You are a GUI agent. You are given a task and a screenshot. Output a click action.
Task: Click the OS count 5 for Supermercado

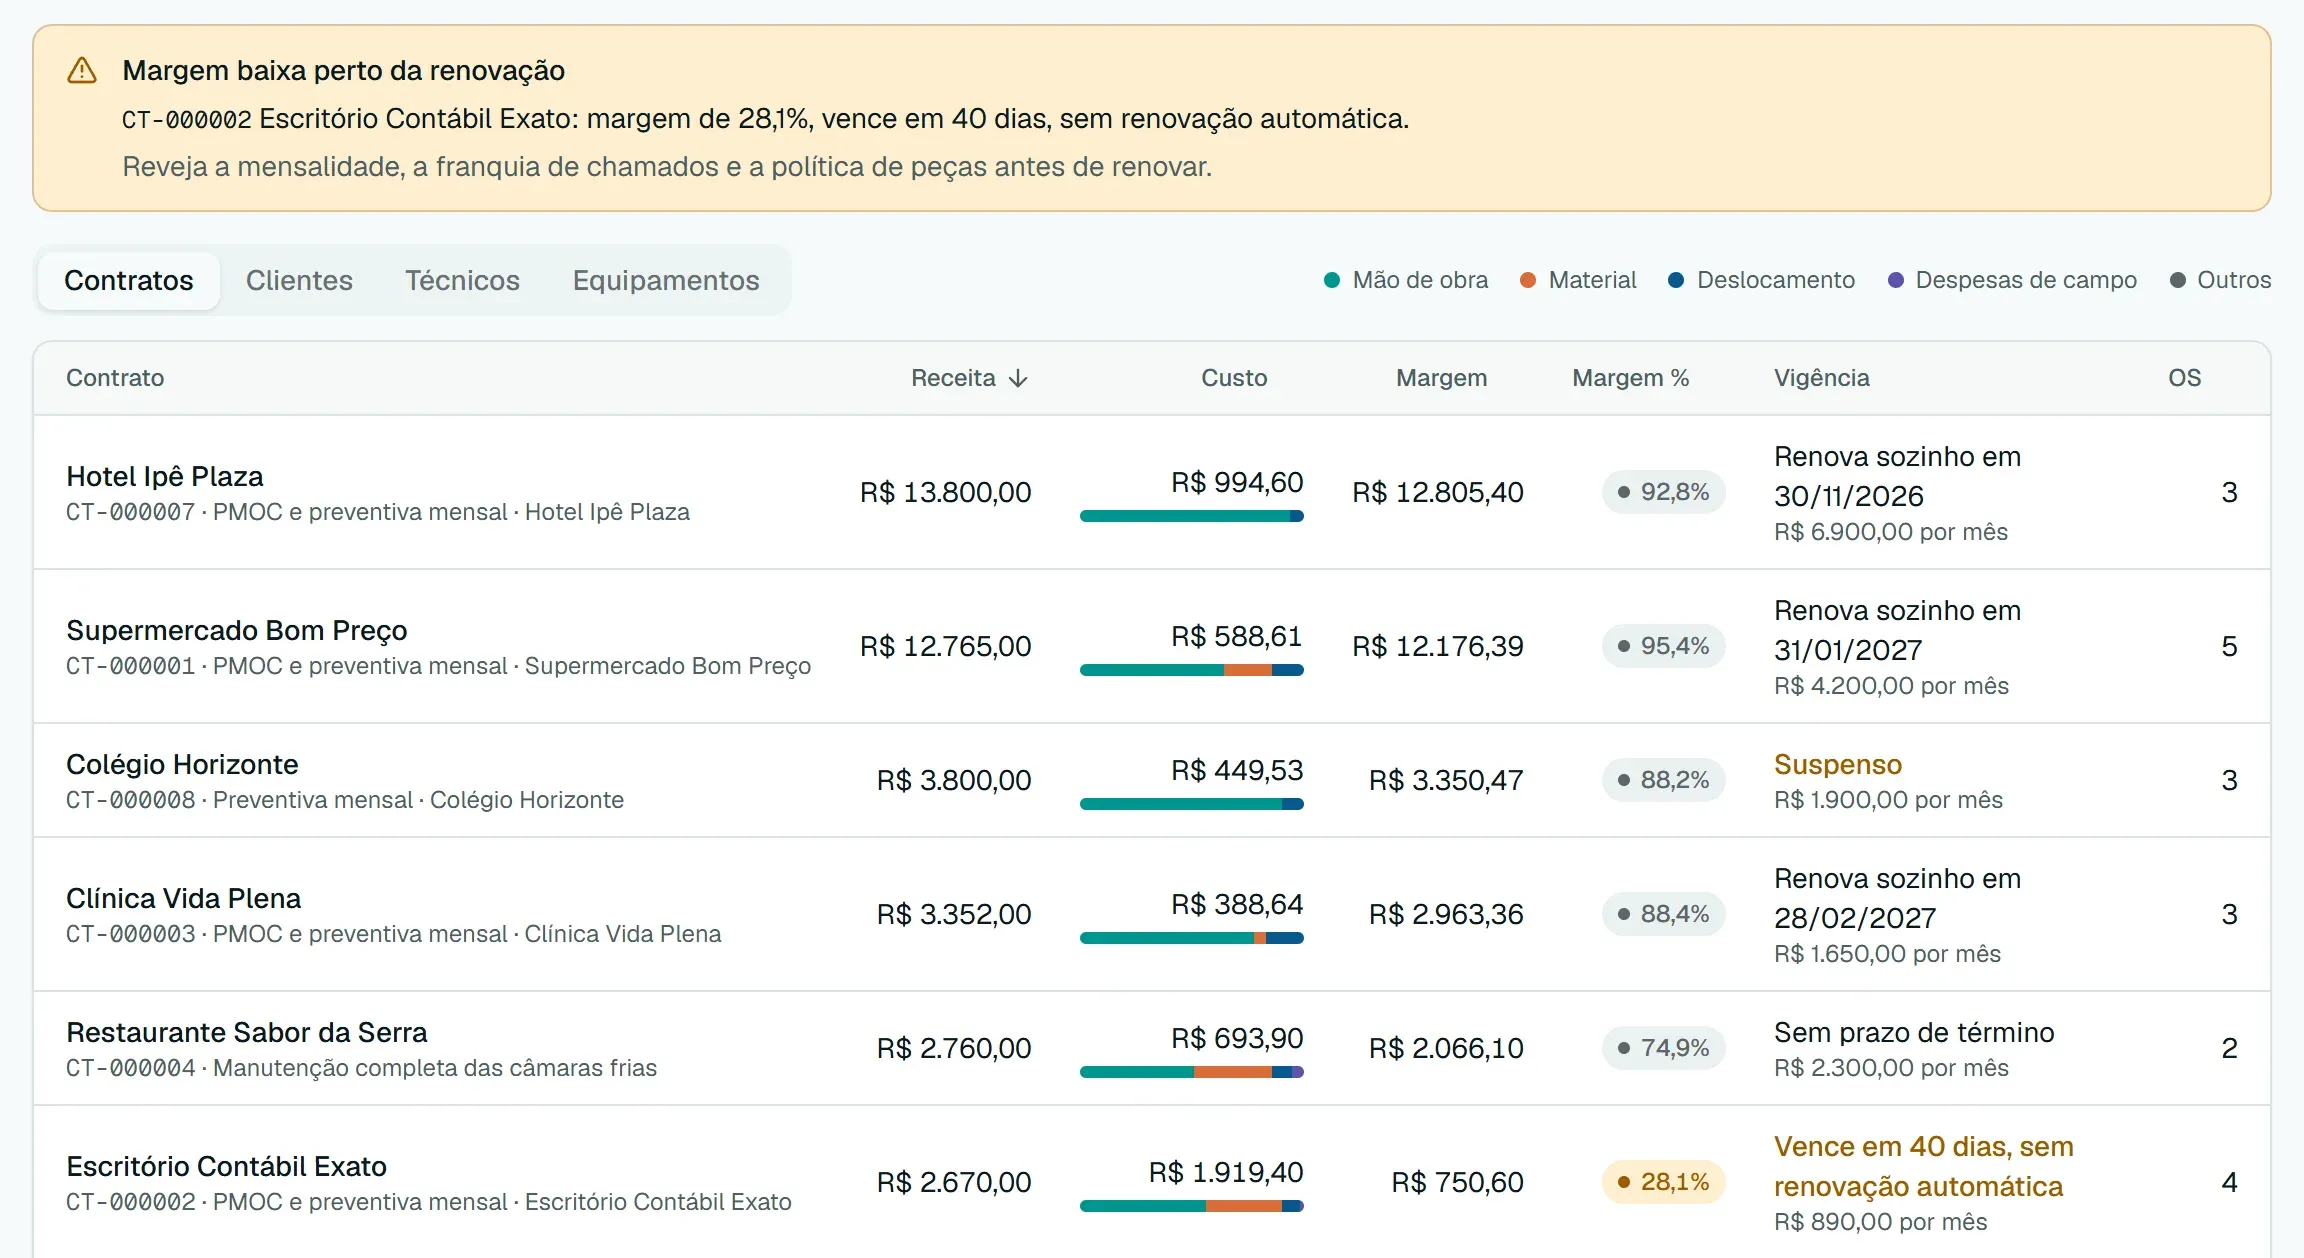pyautogui.click(x=2229, y=646)
